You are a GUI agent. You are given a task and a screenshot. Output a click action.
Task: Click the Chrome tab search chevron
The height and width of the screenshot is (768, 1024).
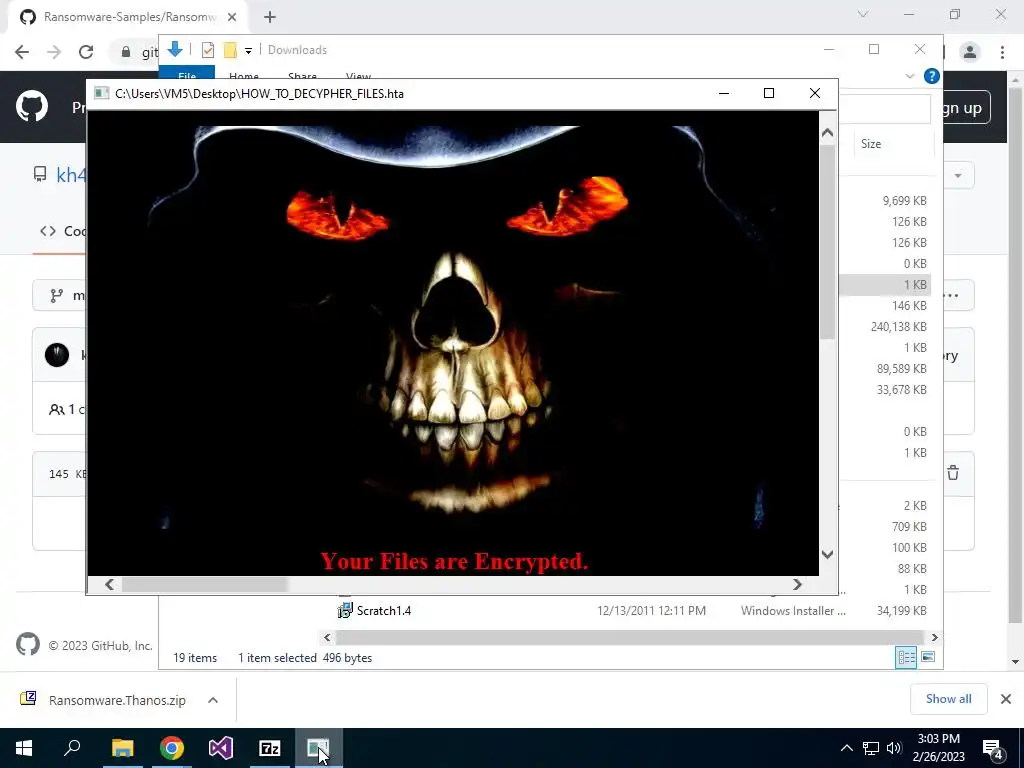[863, 14]
